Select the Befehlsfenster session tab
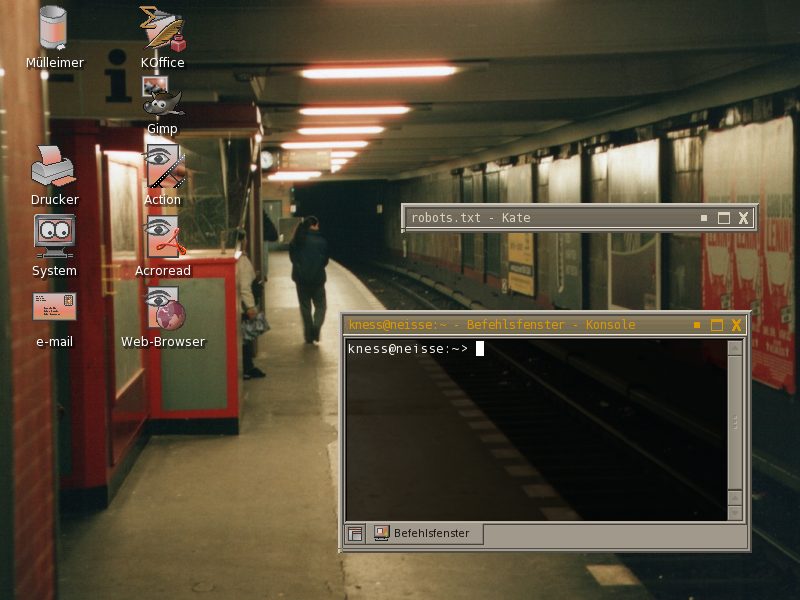Viewport: 800px width, 600px height. point(424,533)
